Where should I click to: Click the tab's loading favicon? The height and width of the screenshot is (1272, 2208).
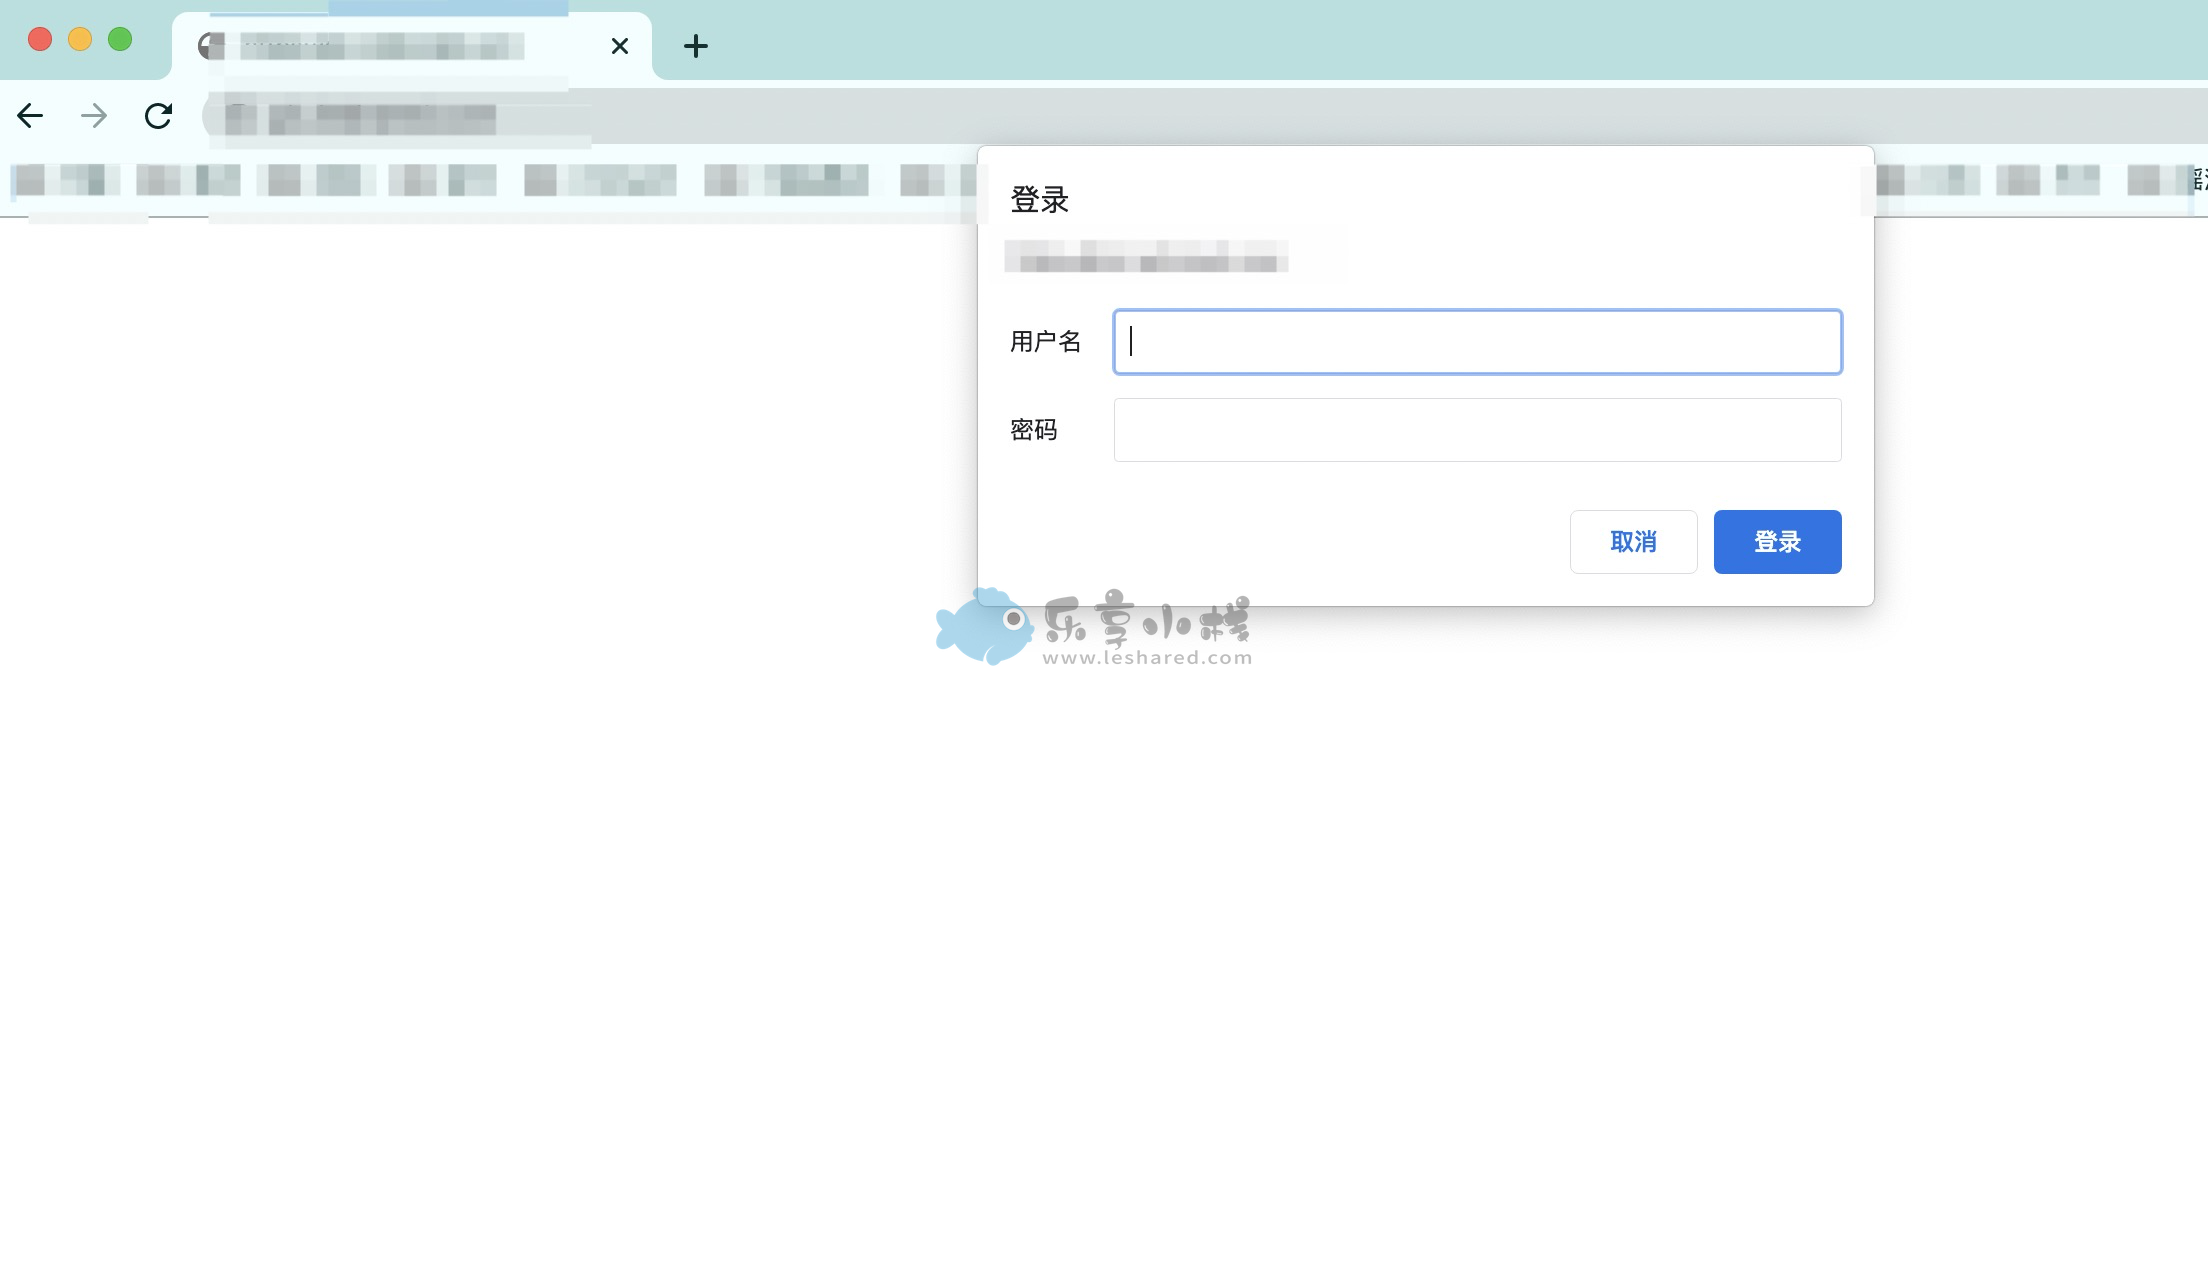210,46
